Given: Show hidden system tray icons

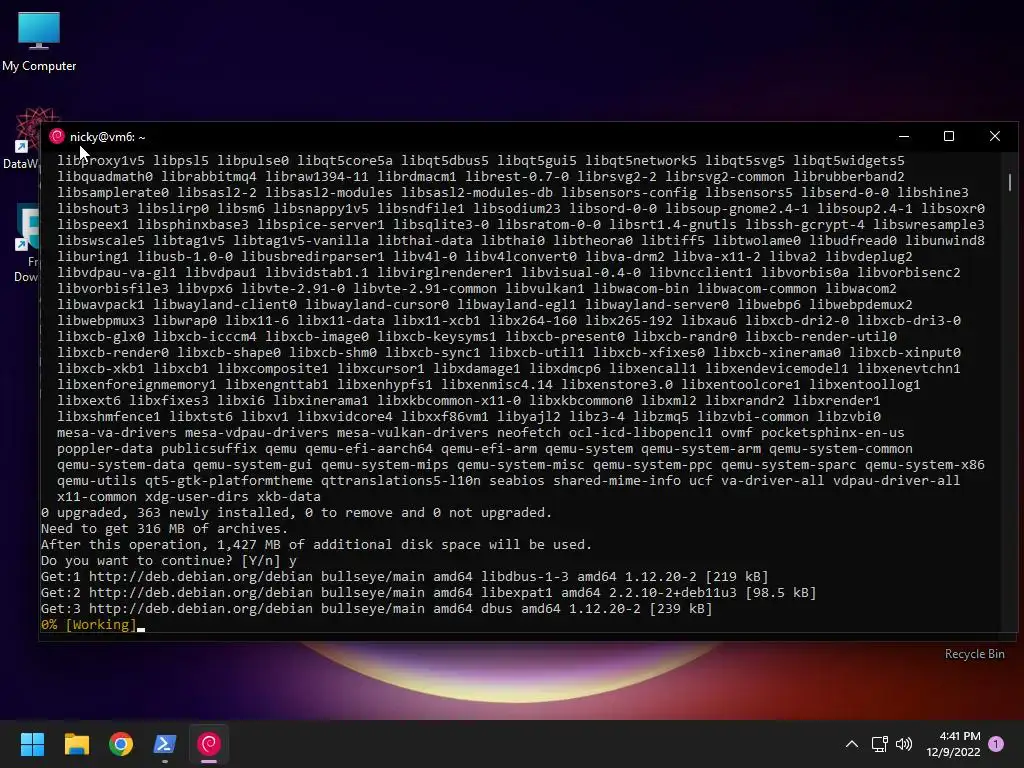Looking at the screenshot, I should point(852,744).
